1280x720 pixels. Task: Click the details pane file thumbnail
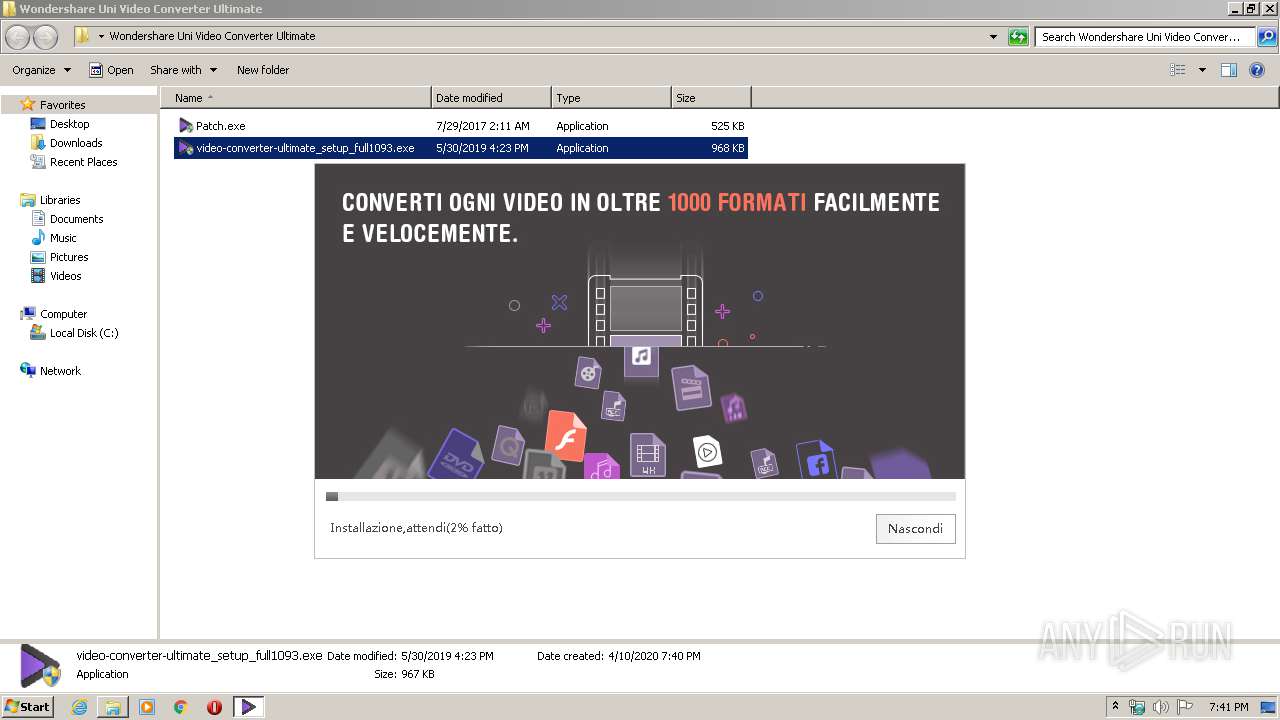[40, 665]
